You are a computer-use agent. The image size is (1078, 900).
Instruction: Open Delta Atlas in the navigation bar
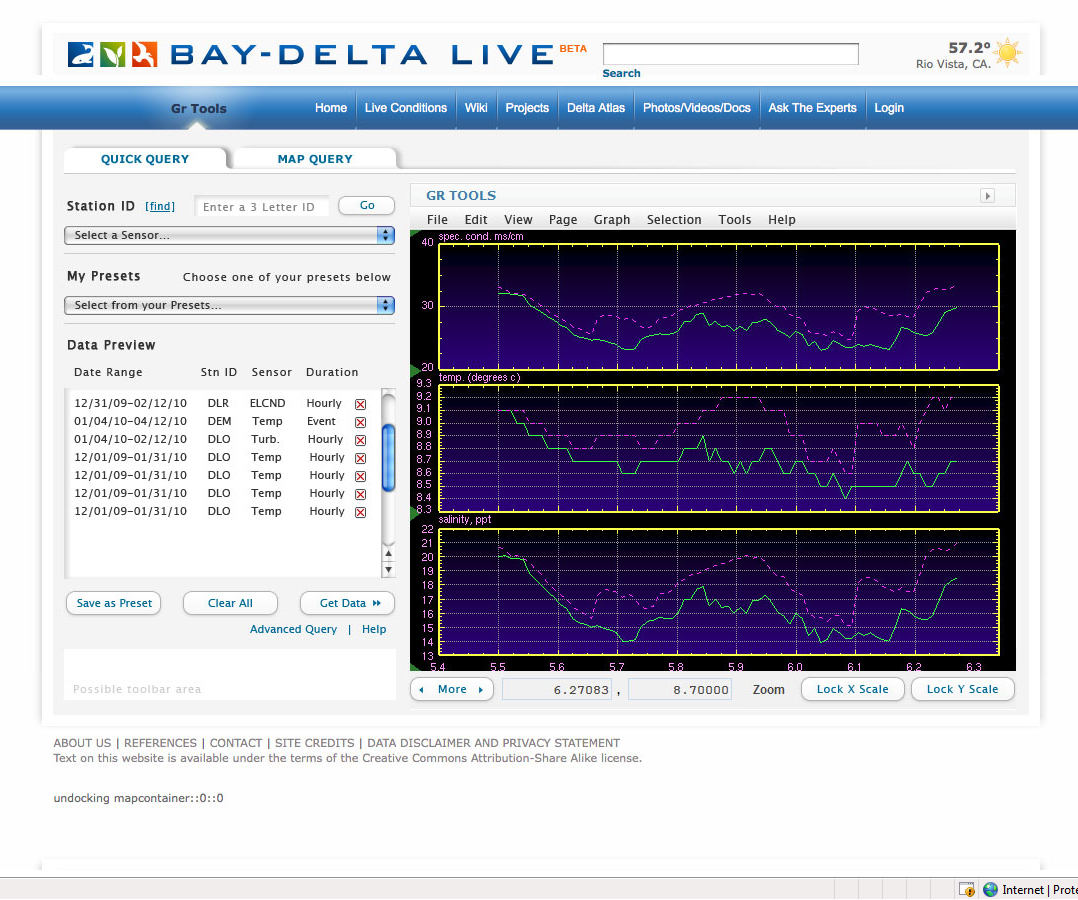tap(596, 108)
